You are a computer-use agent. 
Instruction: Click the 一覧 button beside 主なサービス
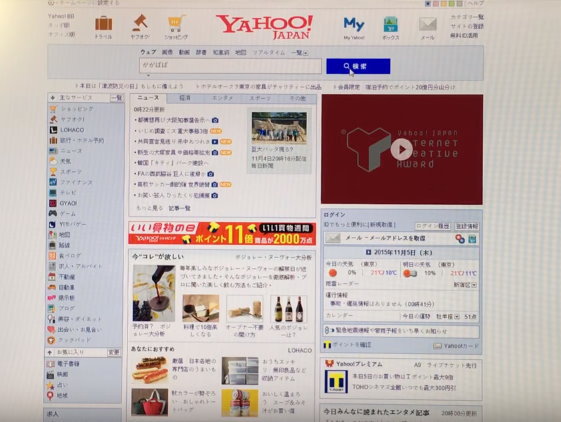click(x=117, y=98)
